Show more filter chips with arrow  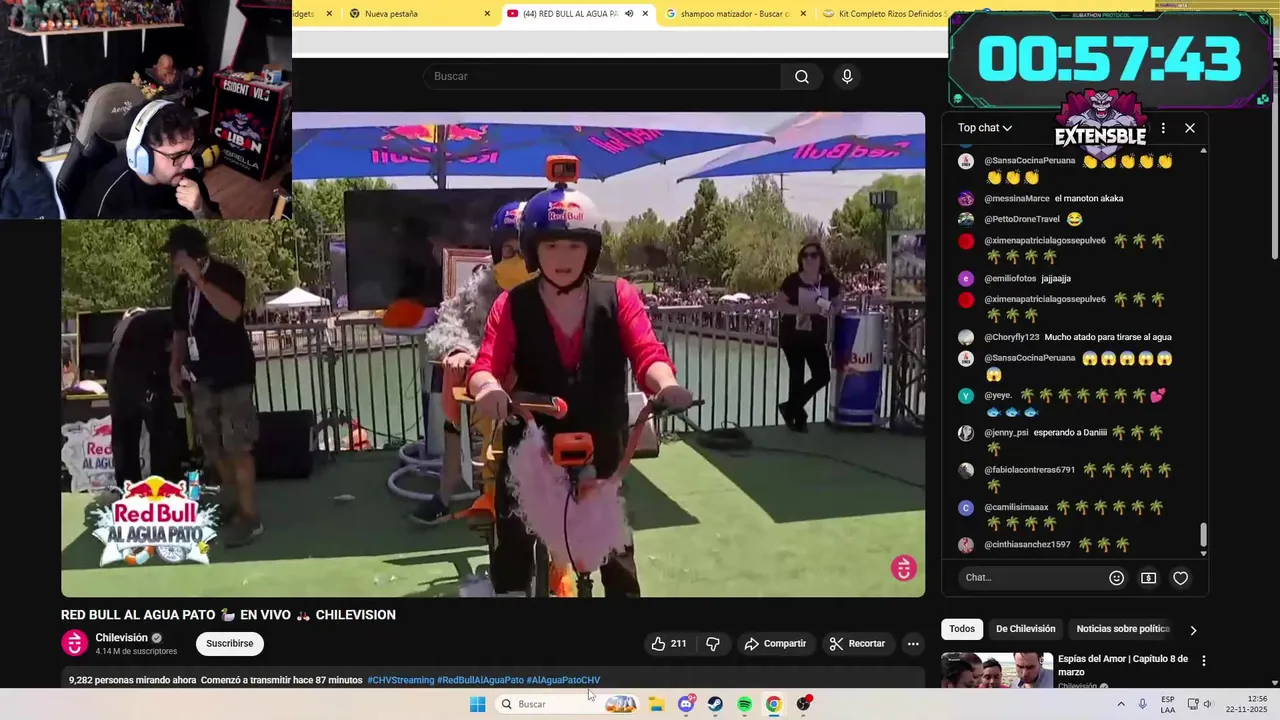coord(1192,630)
